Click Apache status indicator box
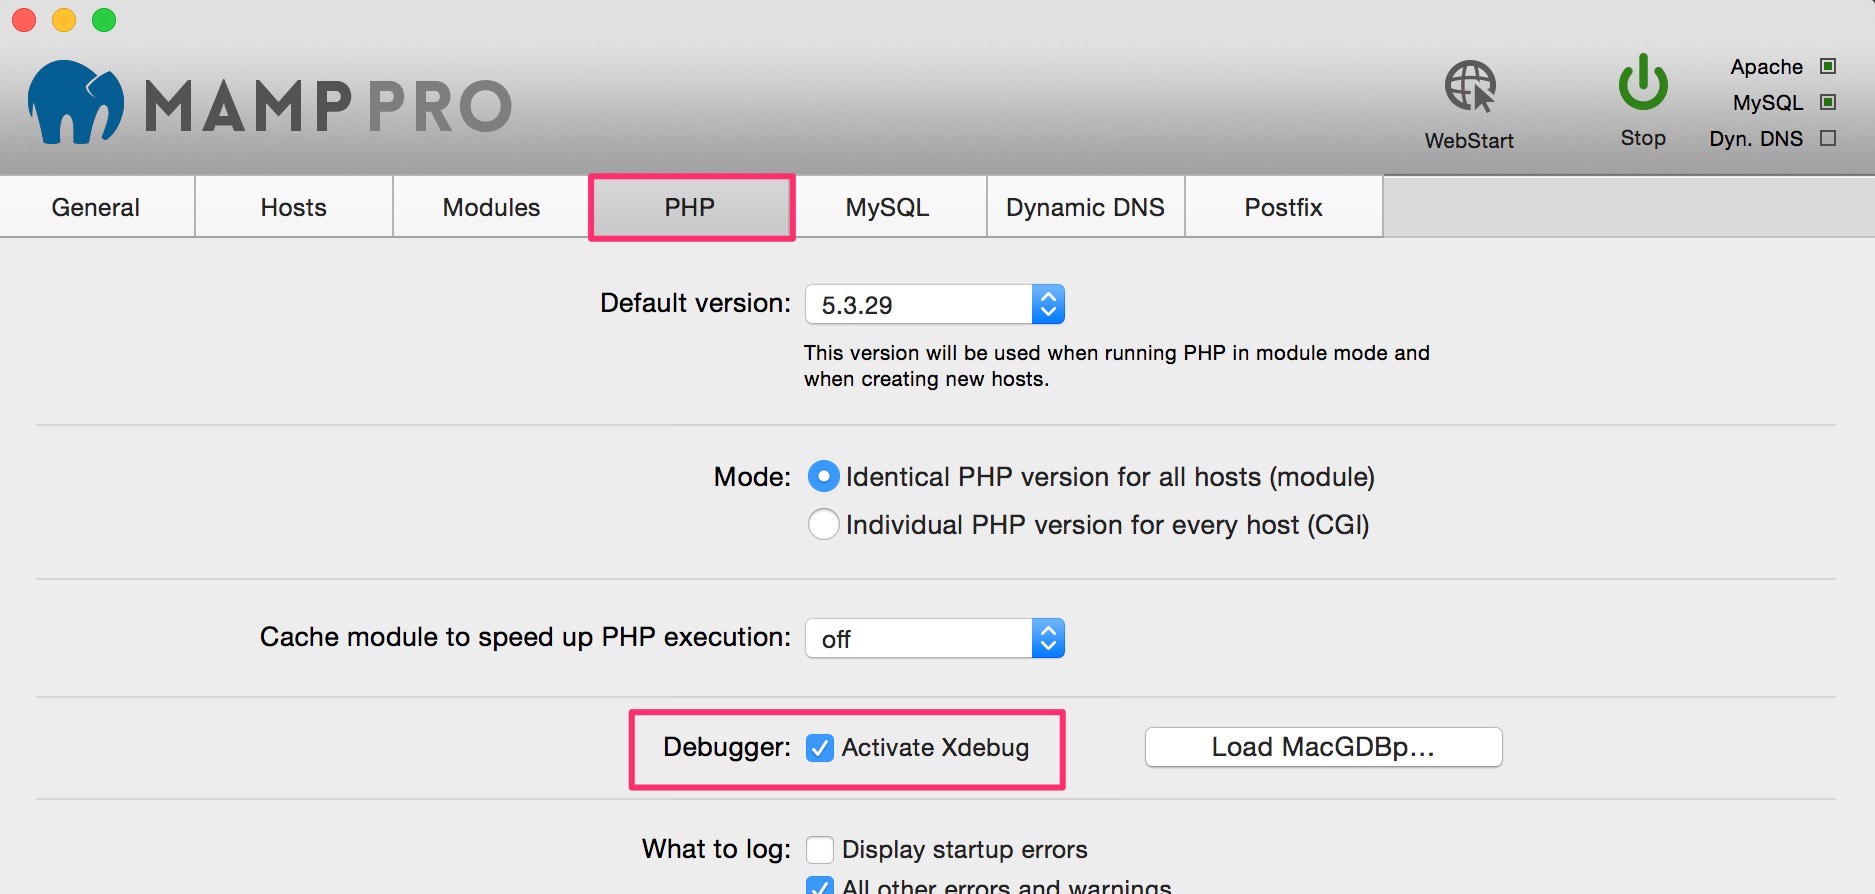This screenshot has height=894, width=1875. pyautogui.click(x=1828, y=66)
